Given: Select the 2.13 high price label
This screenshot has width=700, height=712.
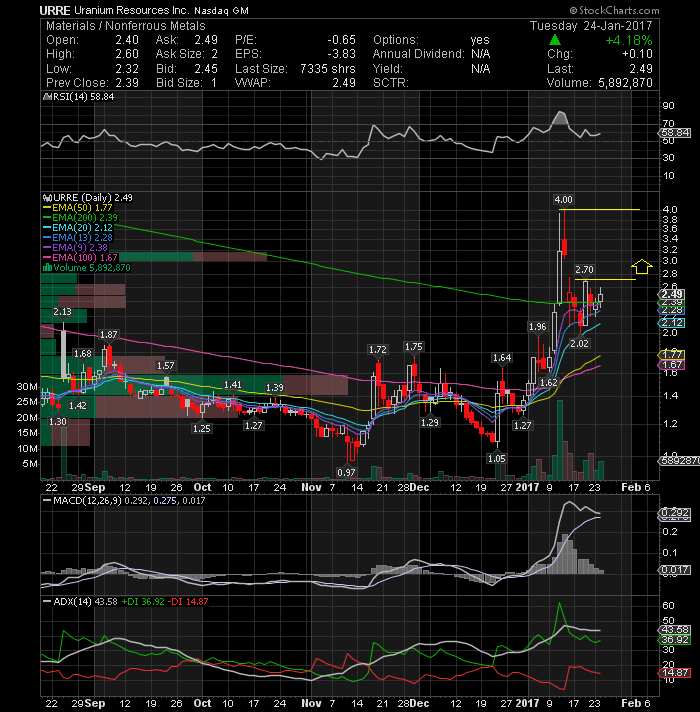Looking at the screenshot, I should (x=63, y=312).
